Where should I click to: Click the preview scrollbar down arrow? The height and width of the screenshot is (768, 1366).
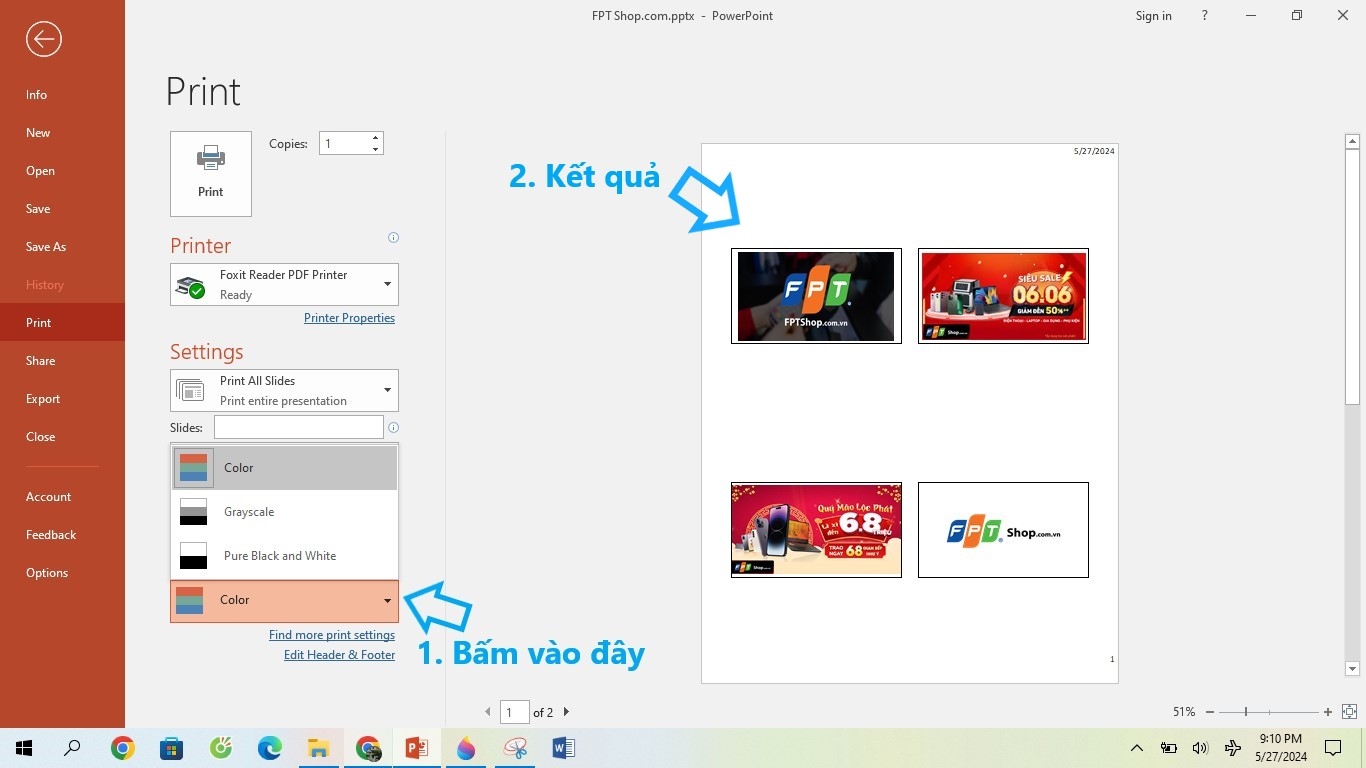[x=1353, y=669]
